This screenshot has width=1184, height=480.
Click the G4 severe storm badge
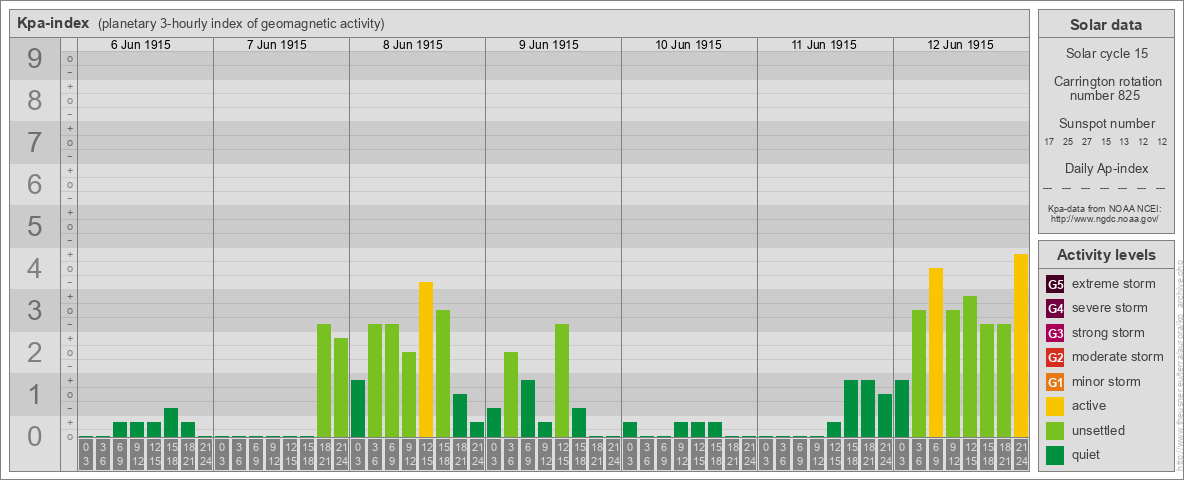1055,309
